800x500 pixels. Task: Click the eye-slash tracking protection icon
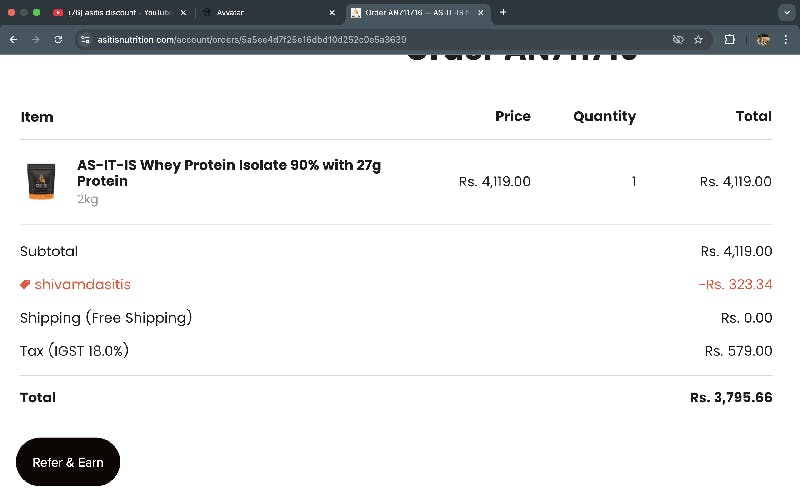[678, 39]
